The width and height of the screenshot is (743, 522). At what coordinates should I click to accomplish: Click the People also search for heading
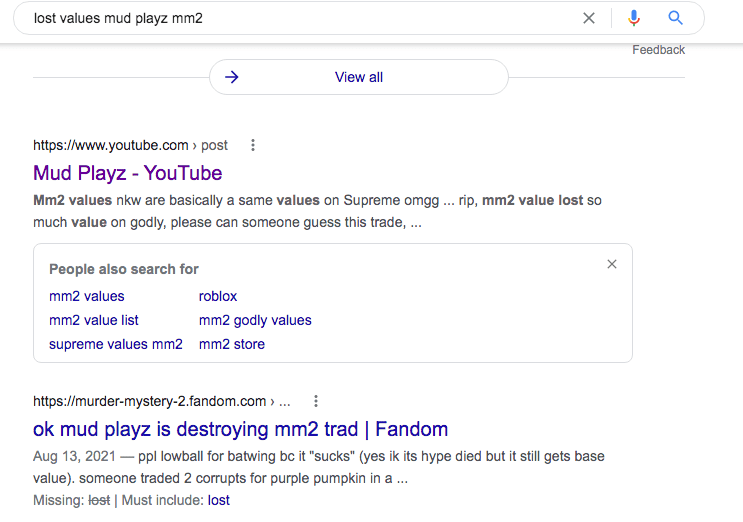coord(124,269)
